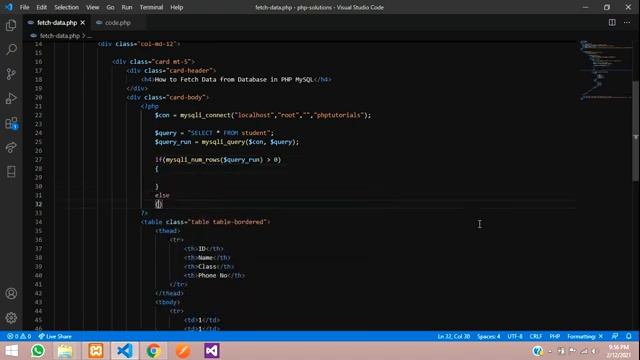This screenshot has height=360, width=640.
Task: Open the bottom-most activity bar view icon above Accounts
Action: tap(11, 171)
